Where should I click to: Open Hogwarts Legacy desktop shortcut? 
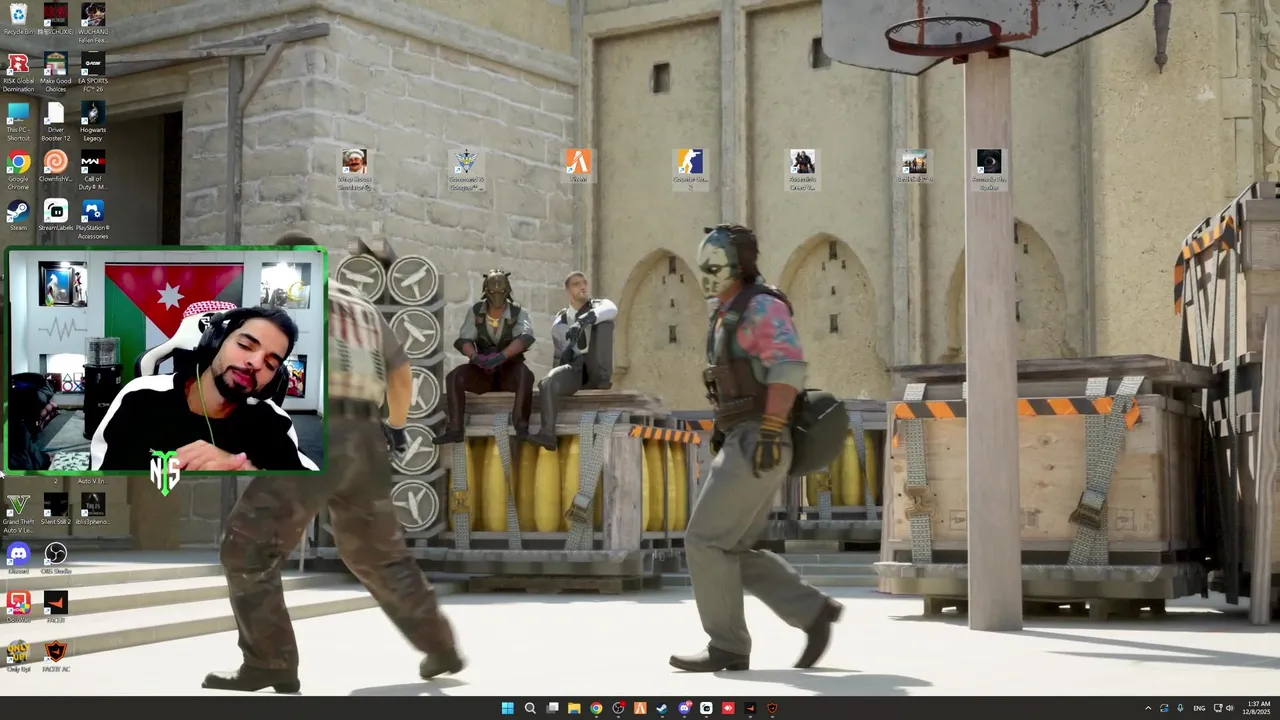[92, 121]
